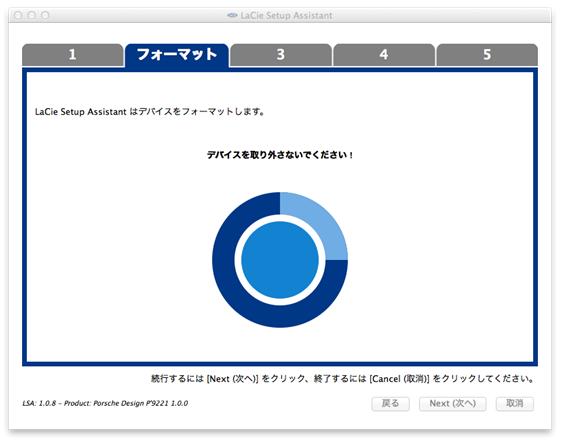Image resolution: width=564 pixels, height=444 pixels.
Task: Click the active フォーマット tab
Action: coord(177,55)
